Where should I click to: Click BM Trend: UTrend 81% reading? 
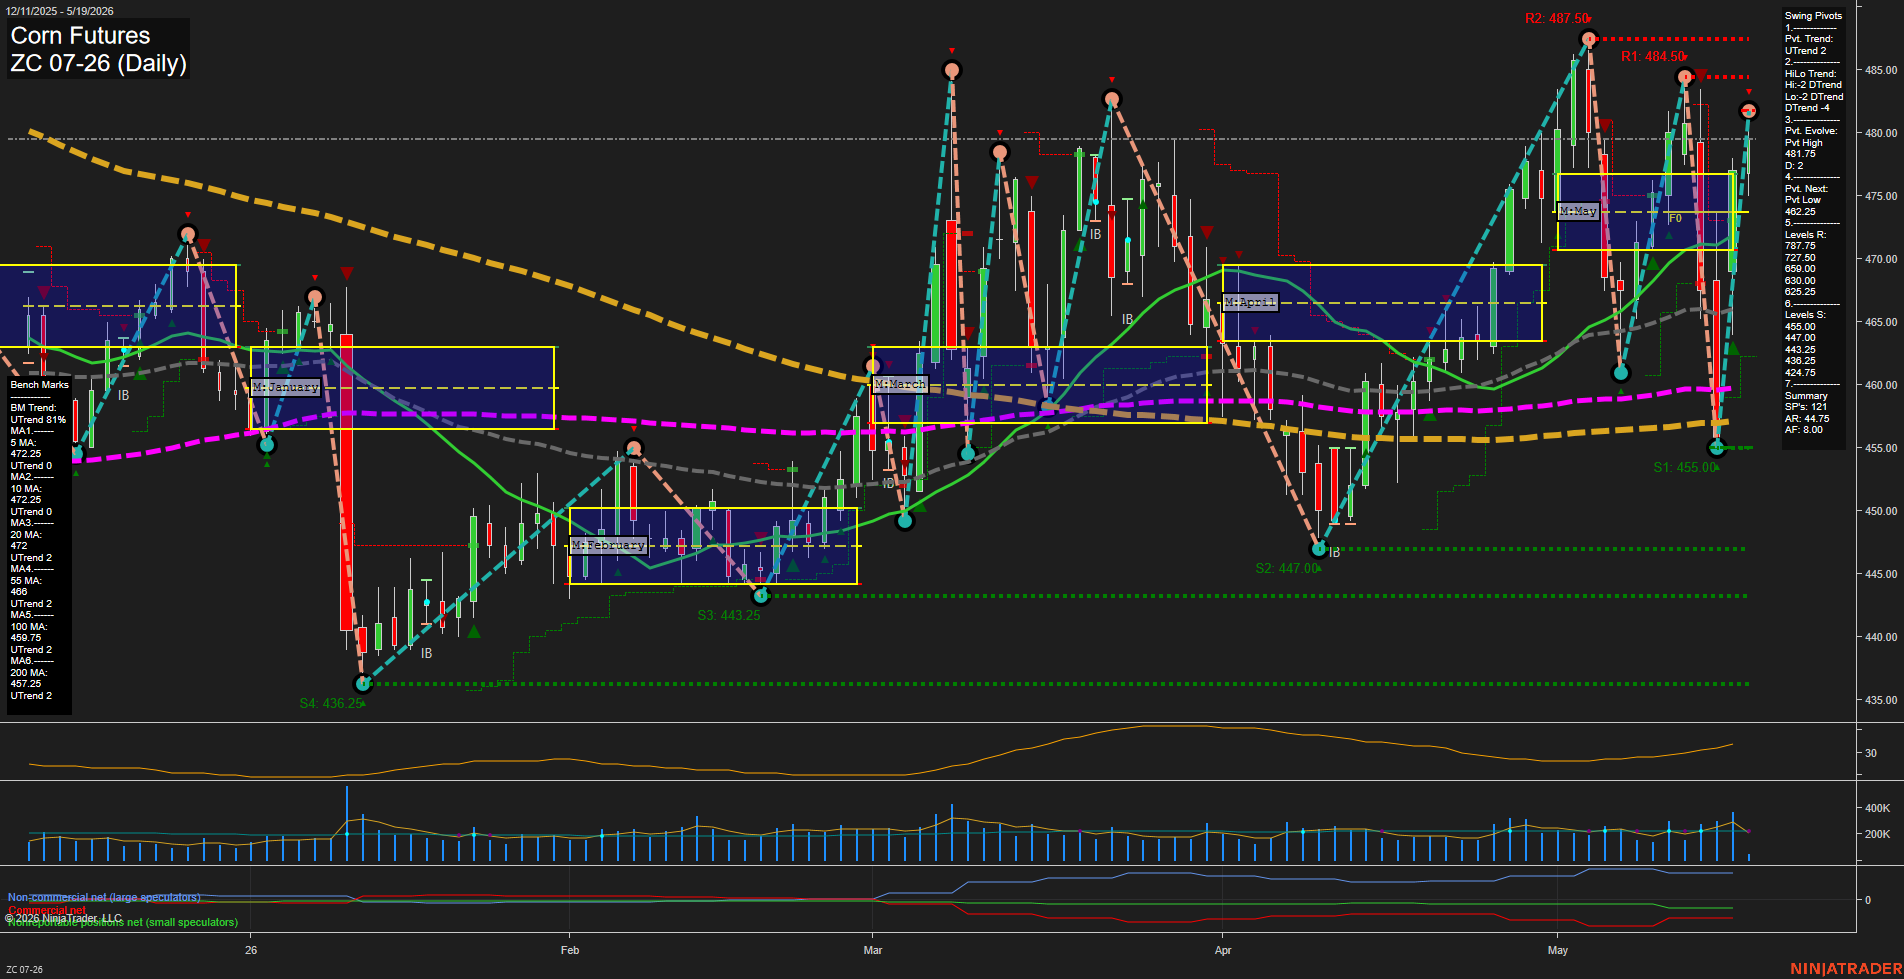38,414
